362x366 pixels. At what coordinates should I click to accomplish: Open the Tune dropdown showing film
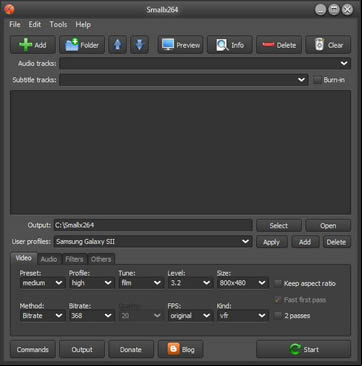coord(141,283)
